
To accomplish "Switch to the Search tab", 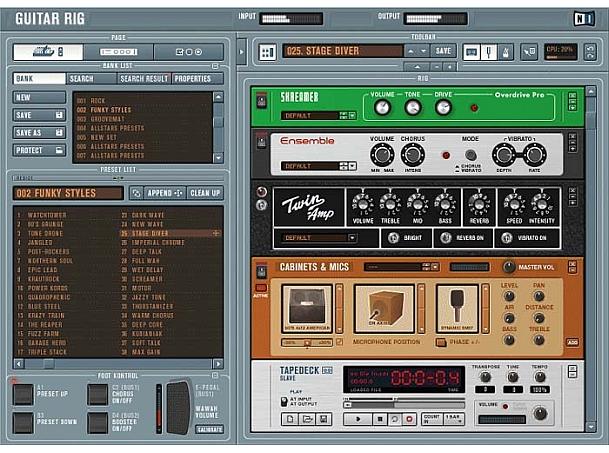I will click(91, 78).
